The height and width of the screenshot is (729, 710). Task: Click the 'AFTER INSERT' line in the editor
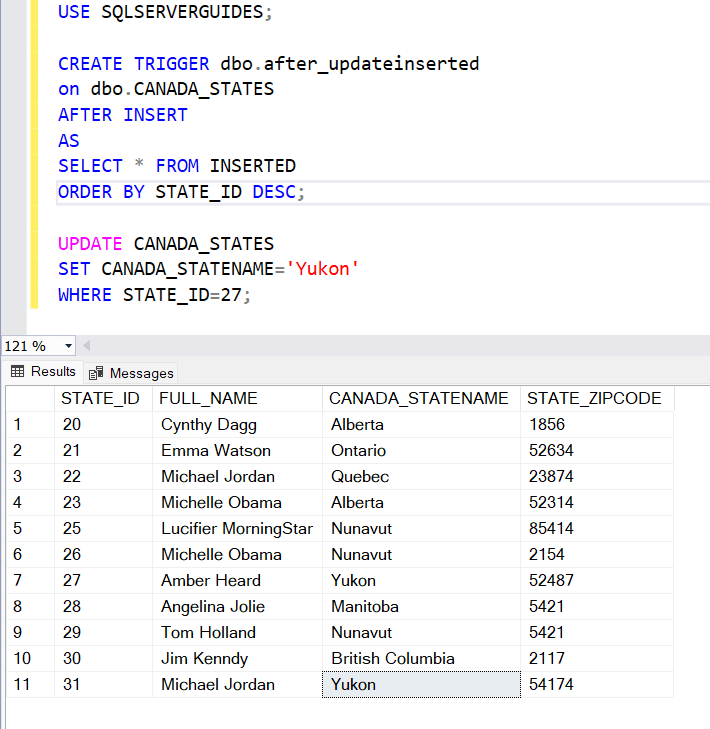pos(123,115)
